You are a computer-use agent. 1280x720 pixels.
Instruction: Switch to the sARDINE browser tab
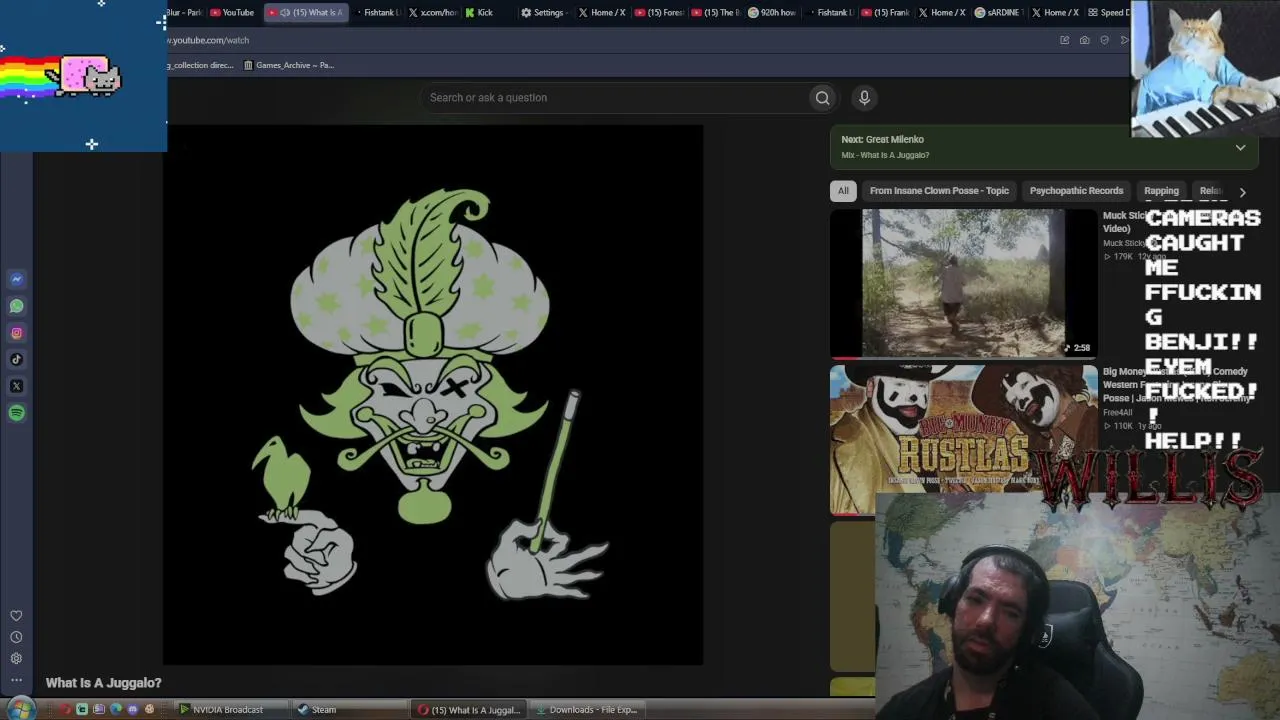(999, 13)
